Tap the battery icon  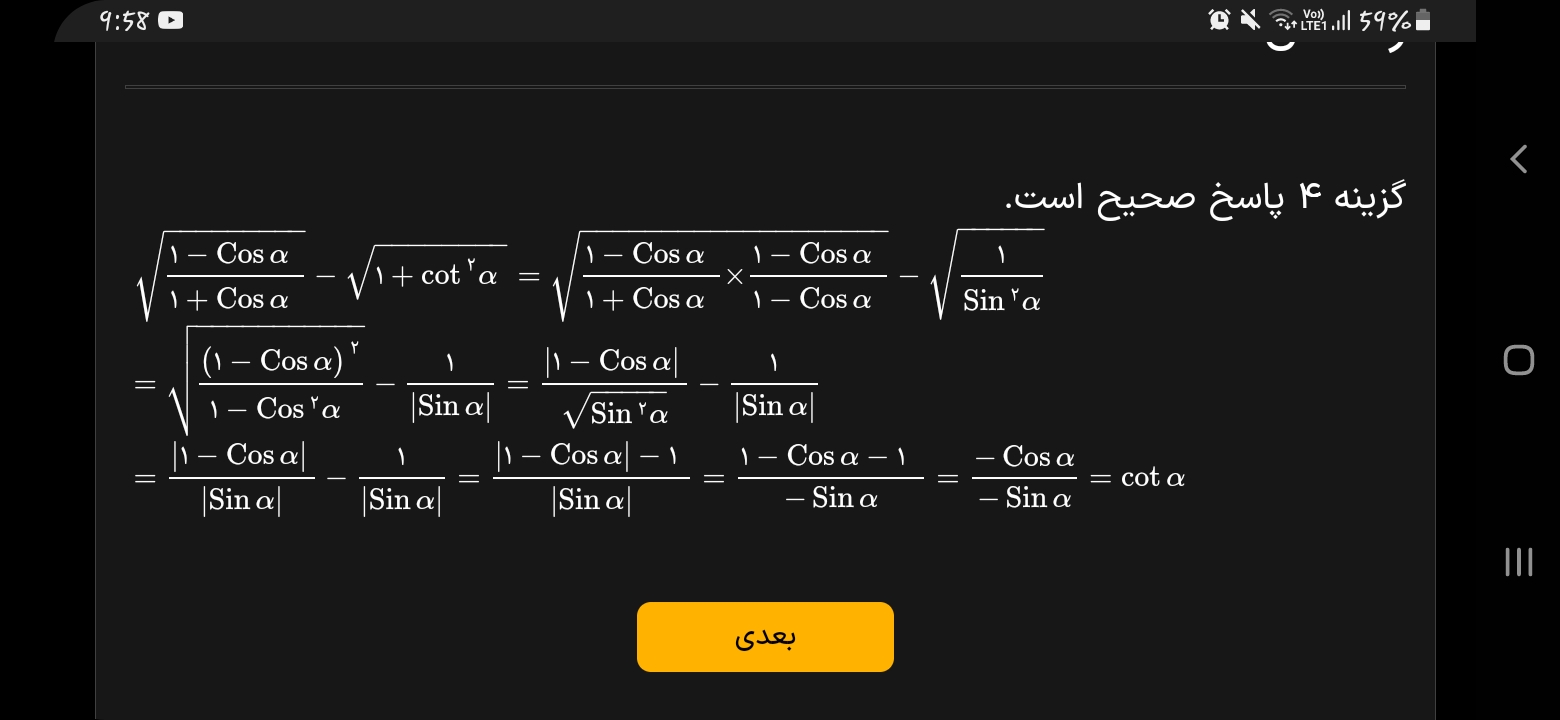1423,20
